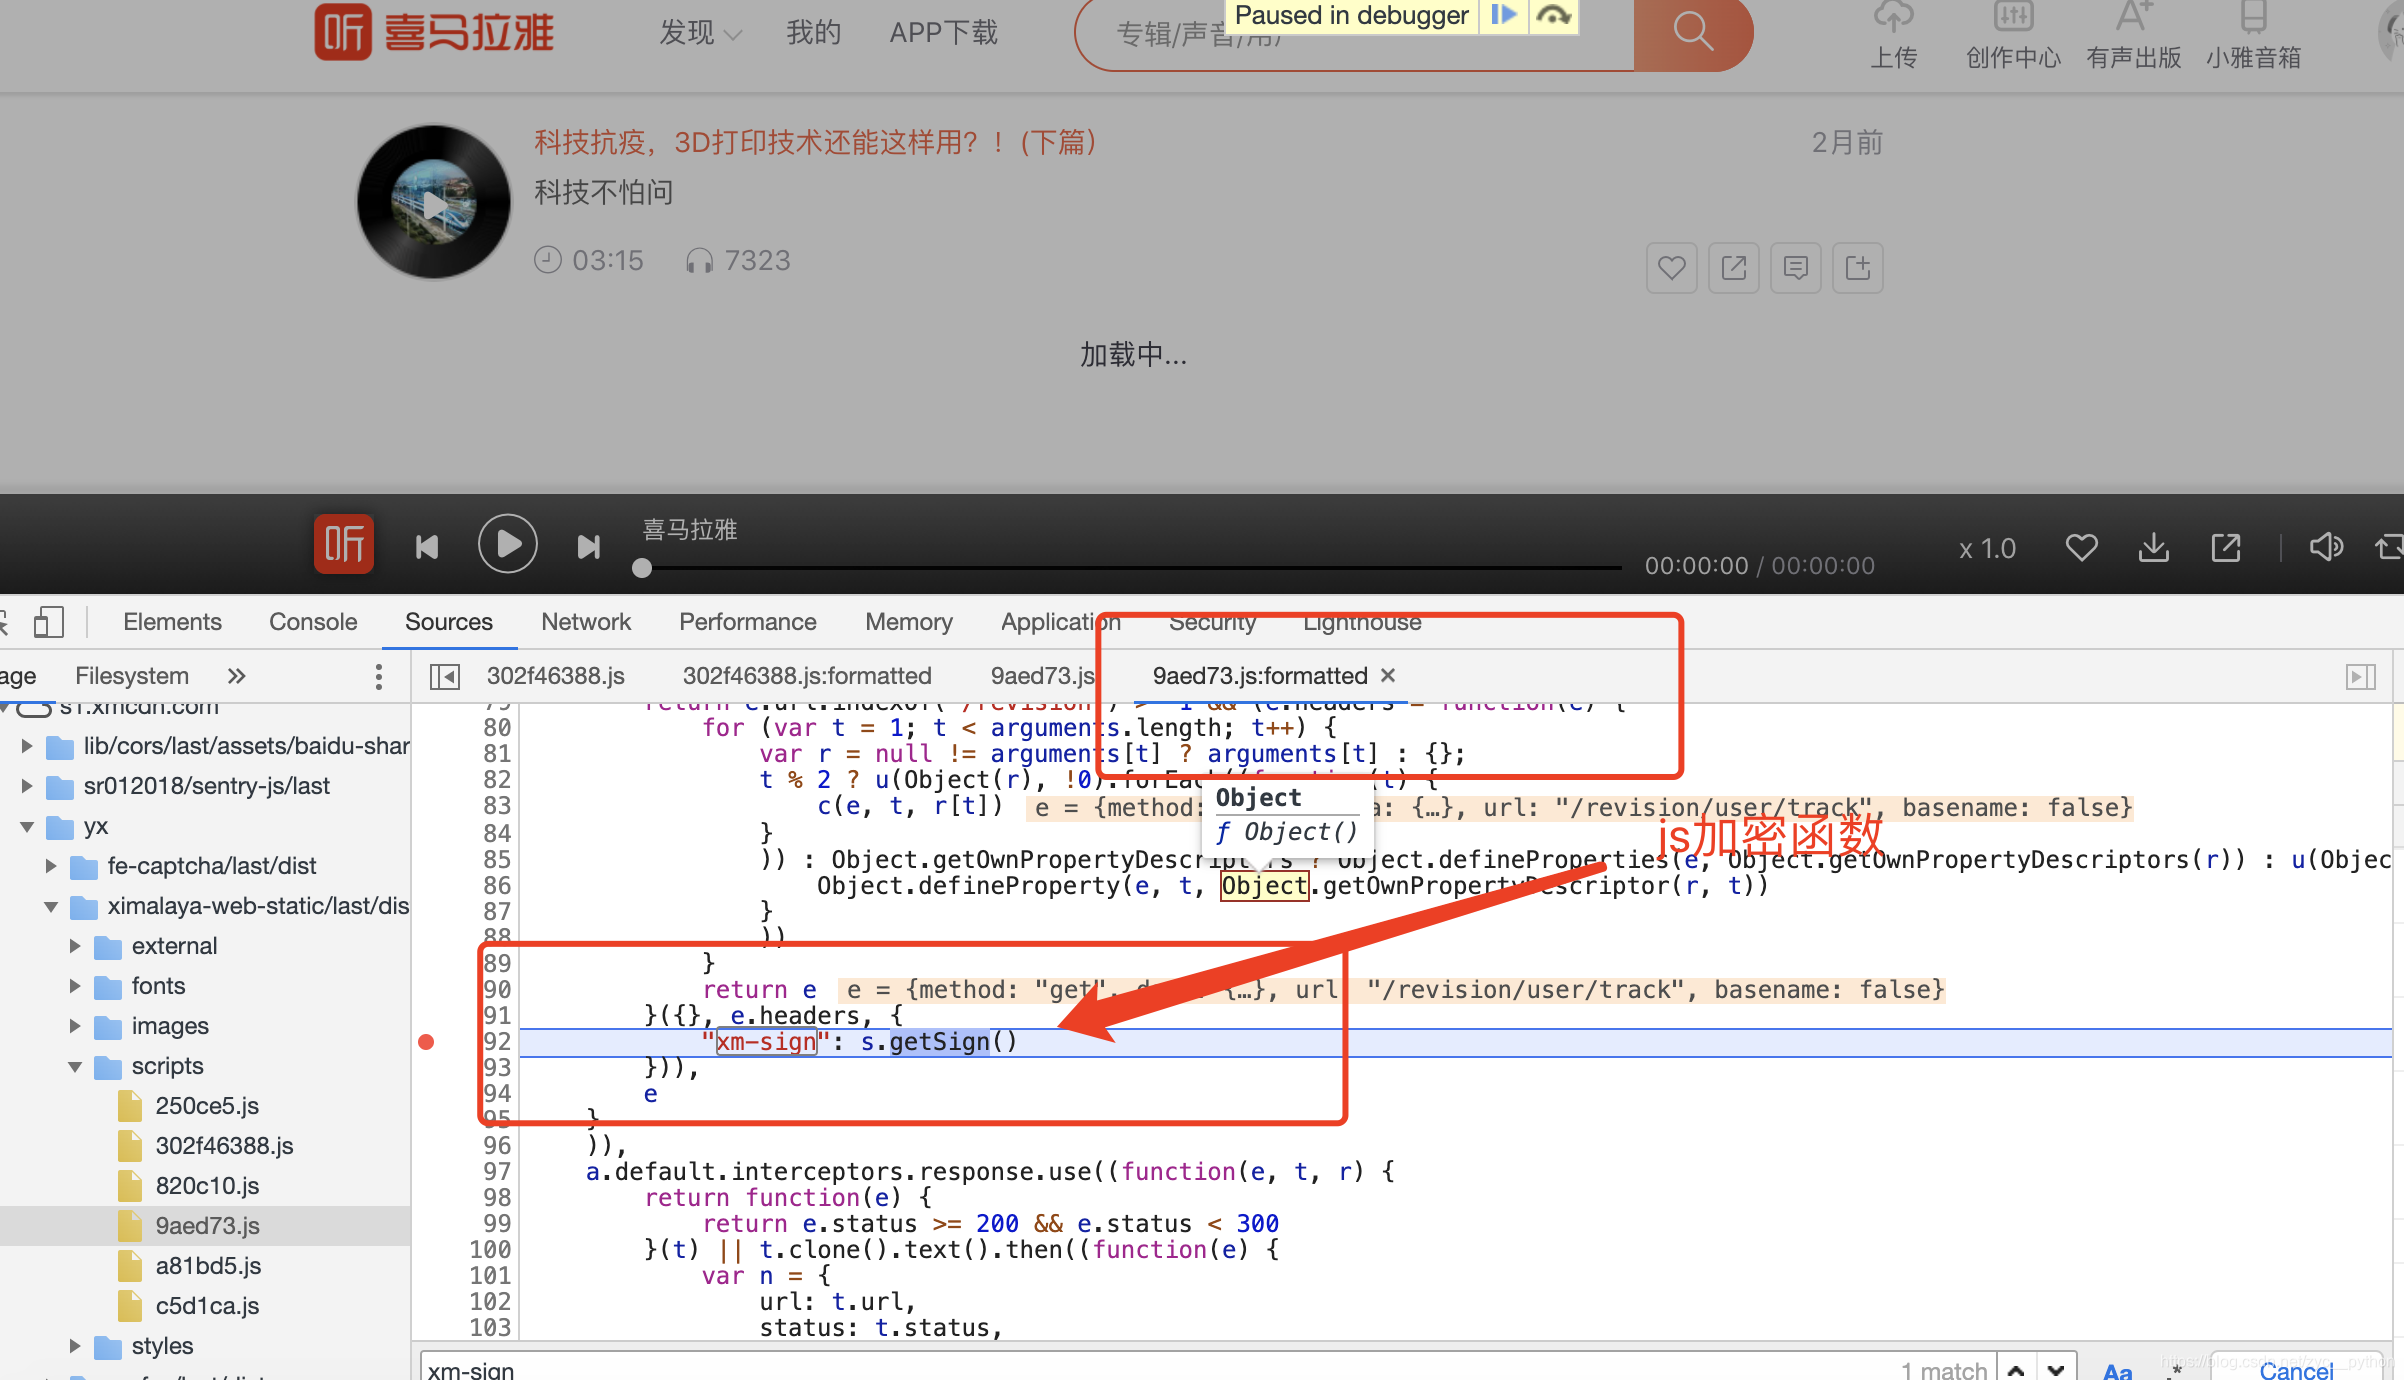
Task: Toggle the line 92 breakpoint
Action: (426, 1042)
